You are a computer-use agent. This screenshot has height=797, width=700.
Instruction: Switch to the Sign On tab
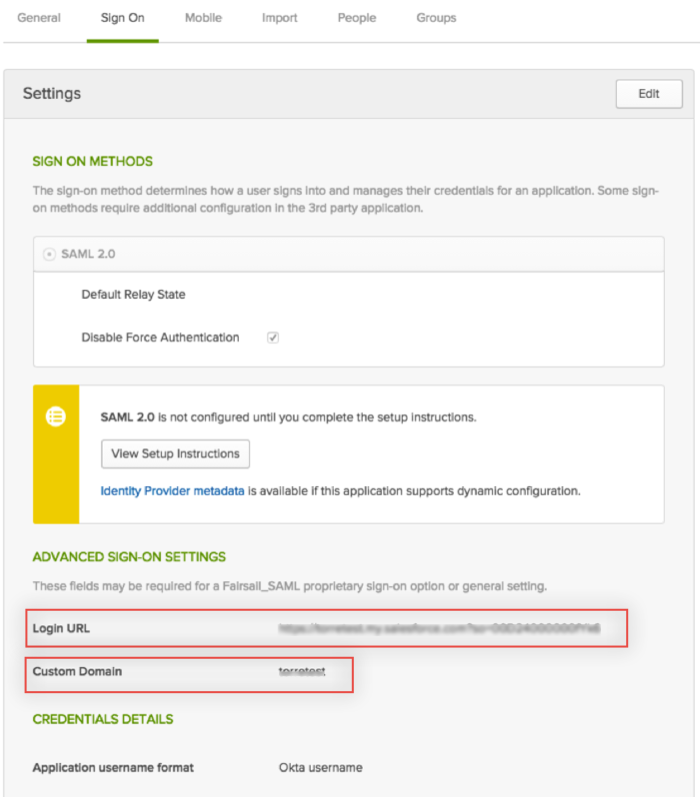coord(122,18)
